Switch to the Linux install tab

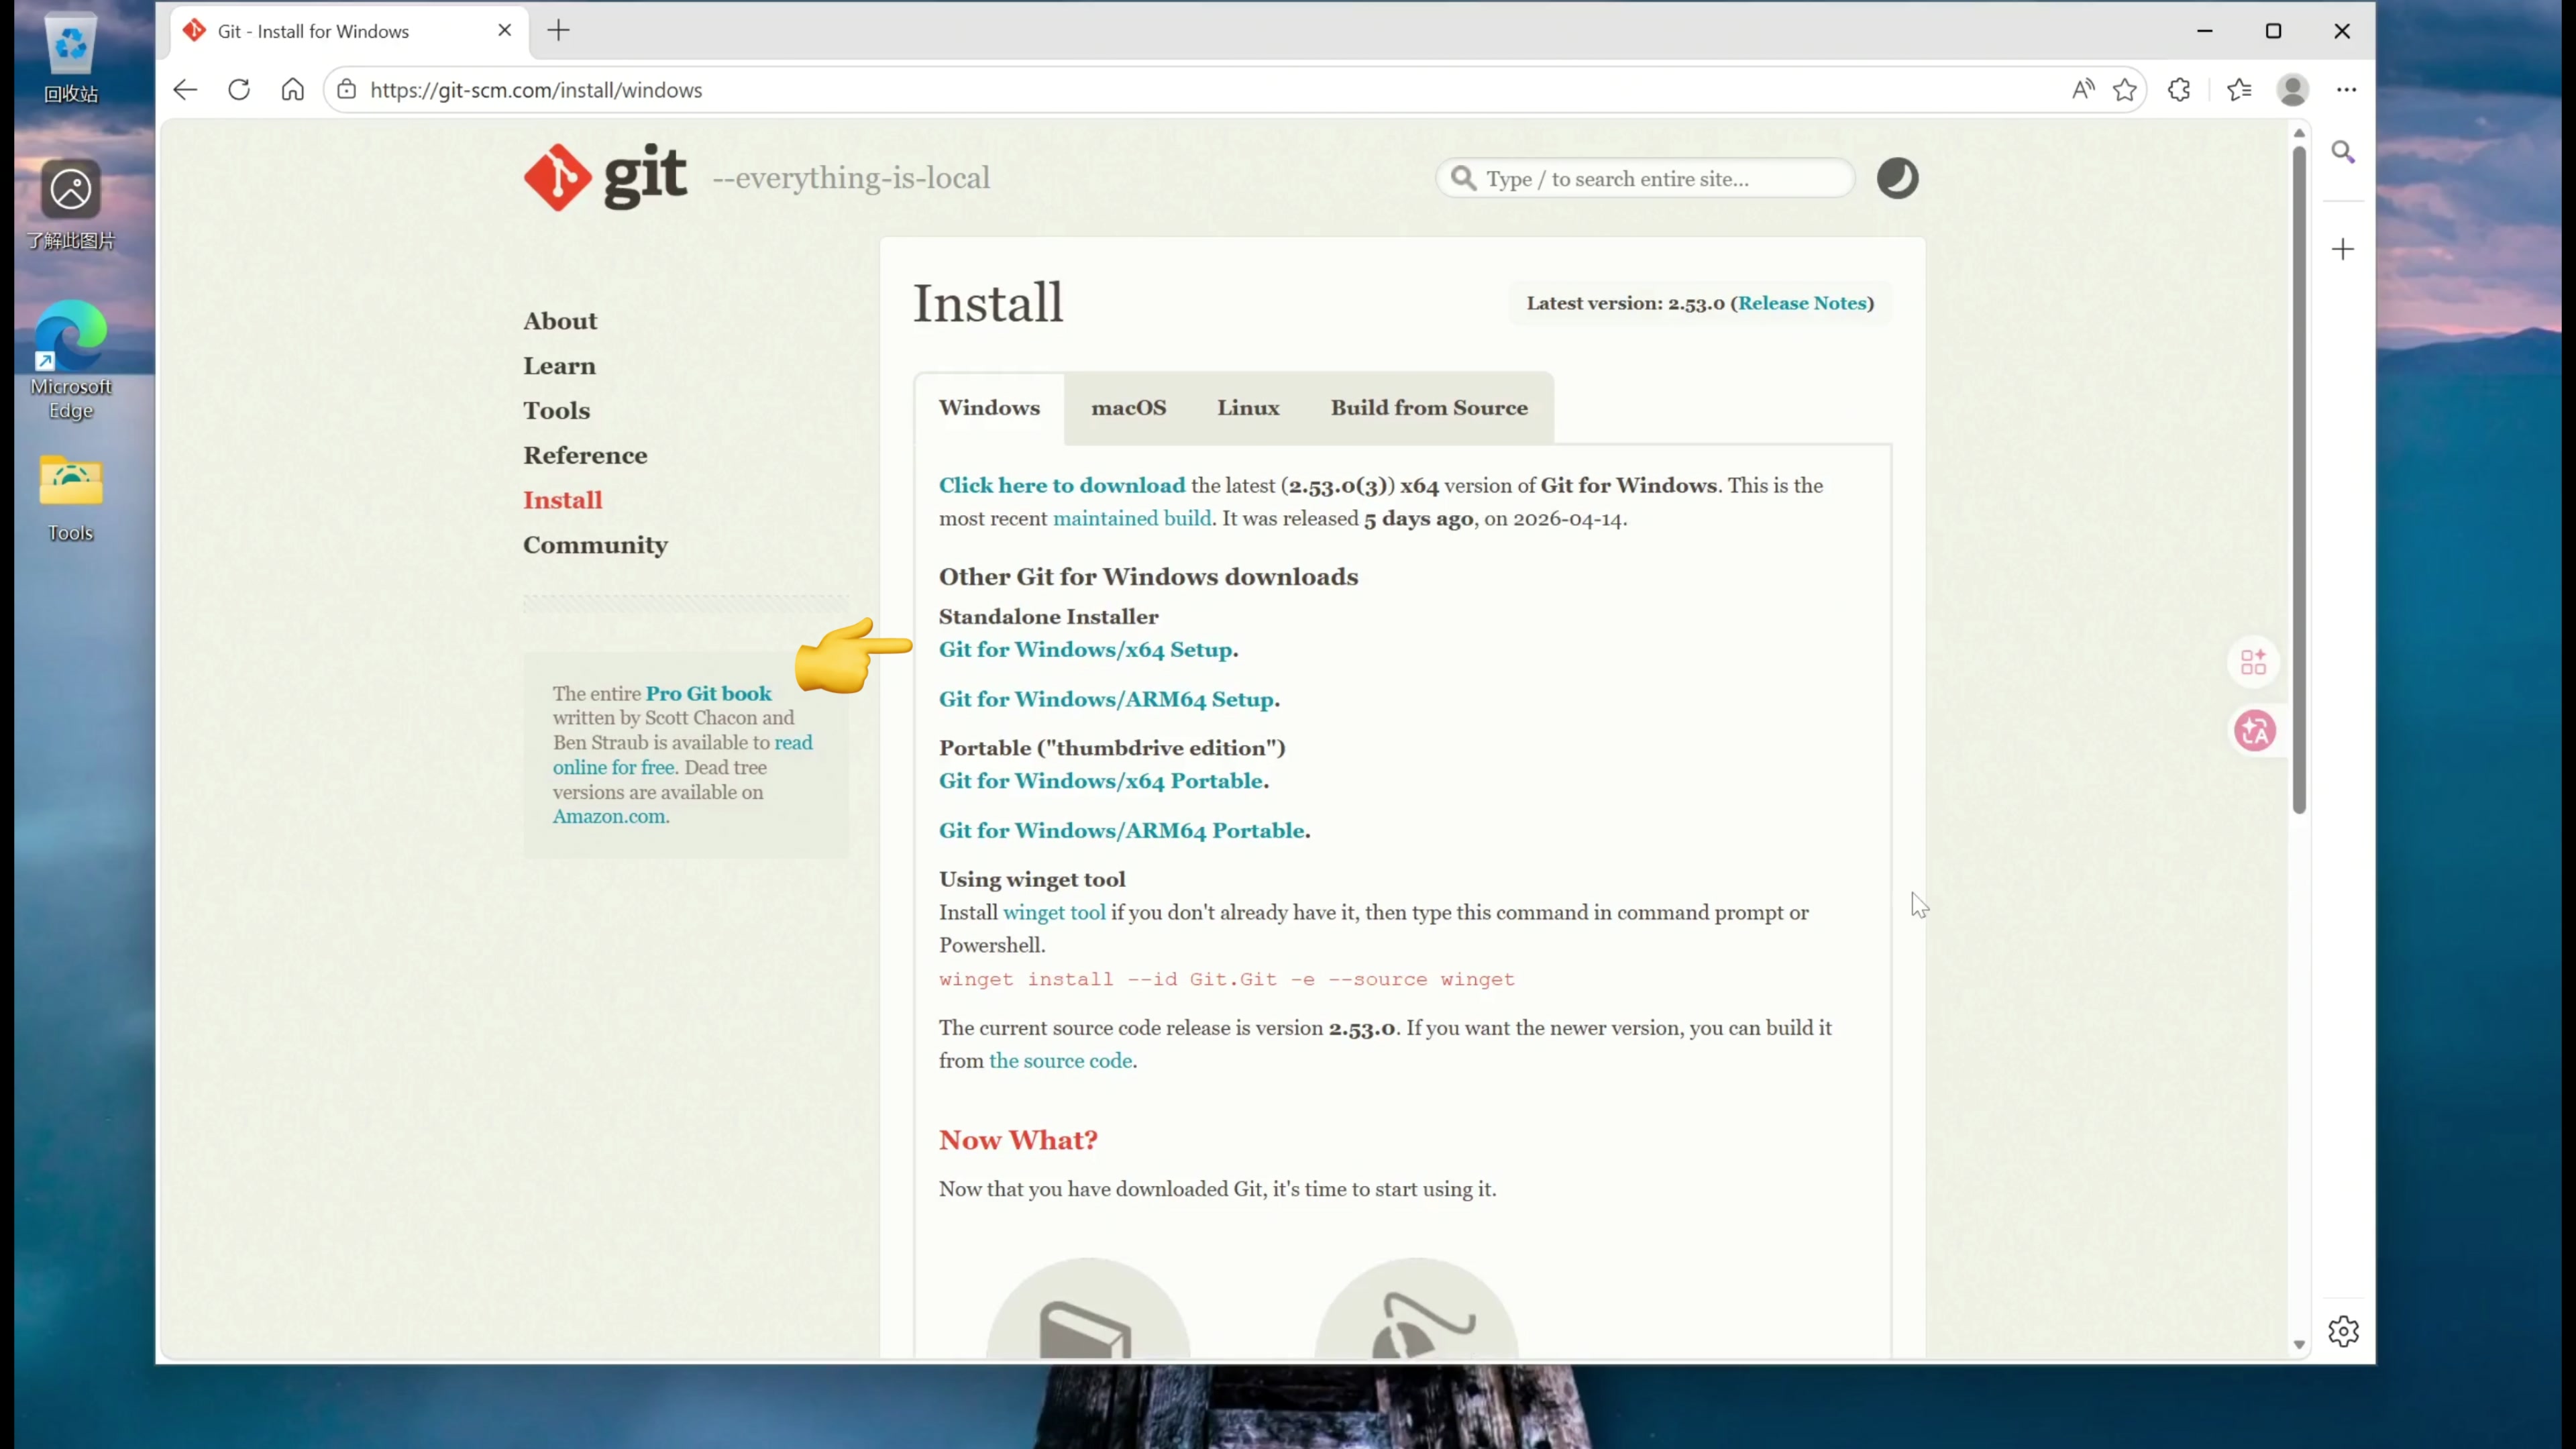click(x=1248, y=408)
